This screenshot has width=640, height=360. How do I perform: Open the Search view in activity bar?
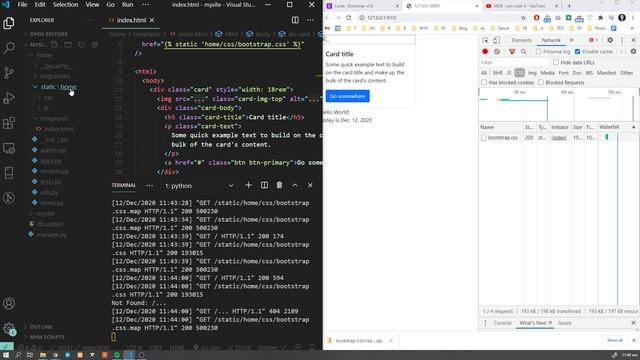[x=9, y=48]
